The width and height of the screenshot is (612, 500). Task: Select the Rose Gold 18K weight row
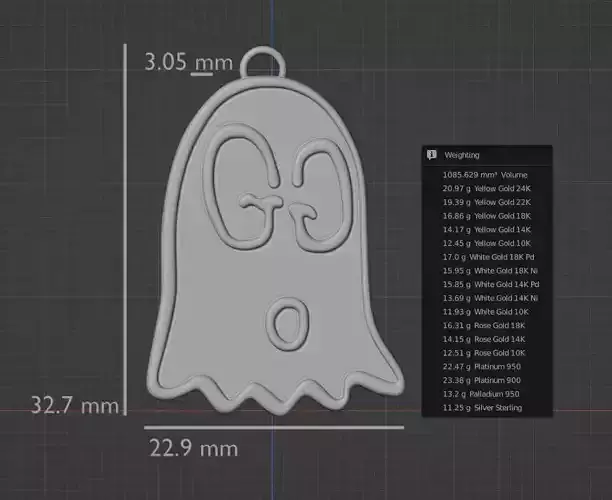pyautogui.click(x=484, y=326)
